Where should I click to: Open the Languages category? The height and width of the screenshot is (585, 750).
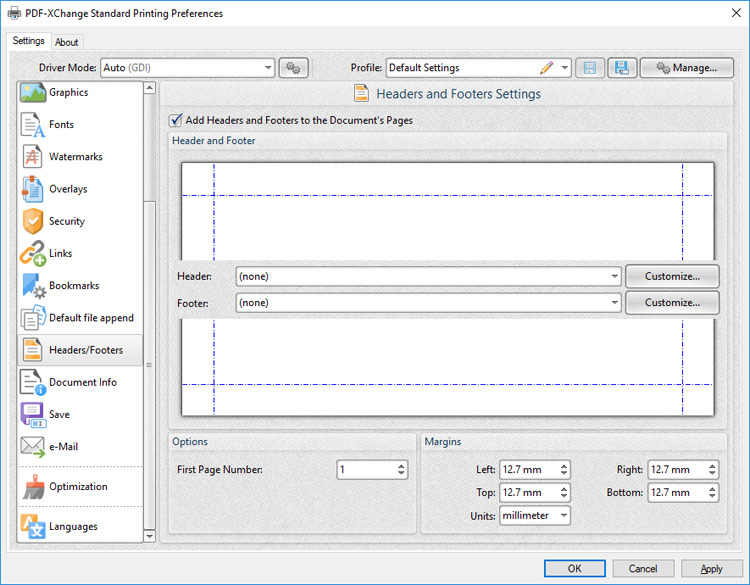point(80,526)
